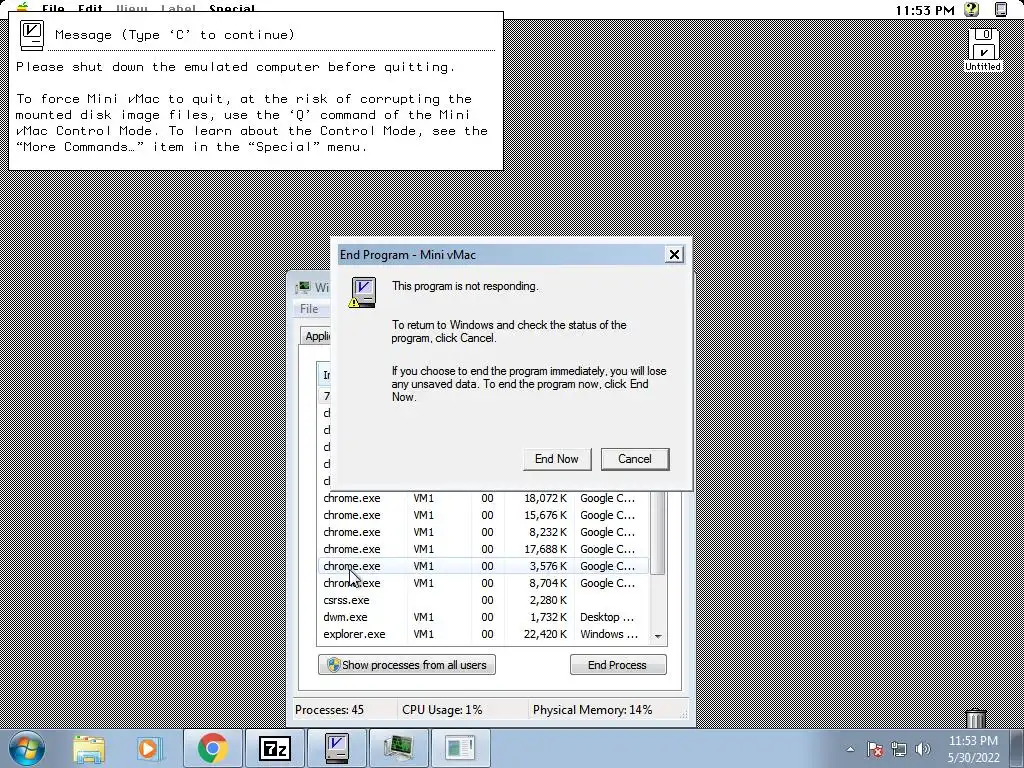Image resolution: width=1024 pixels, height=768 pixels.
Task: Open the Action Center flag icon
Action: tap(876, 749)
